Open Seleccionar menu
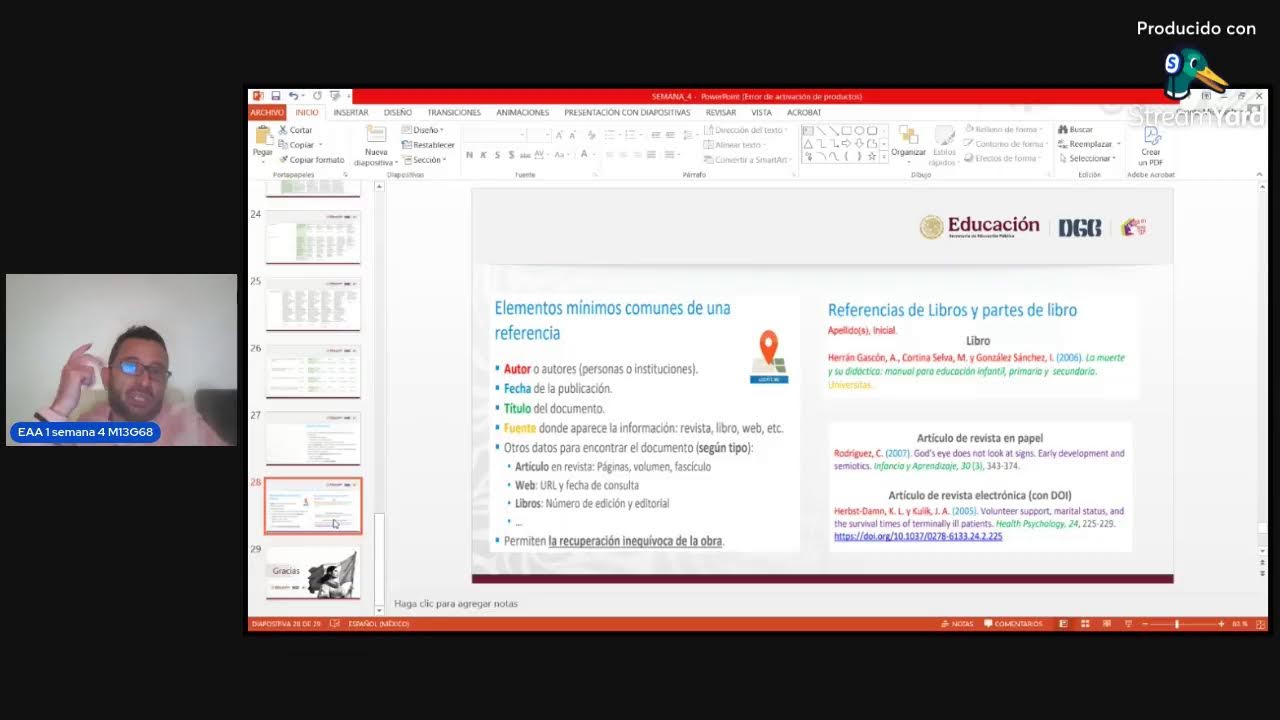 pyautogui.click(x=1087, y=158)
